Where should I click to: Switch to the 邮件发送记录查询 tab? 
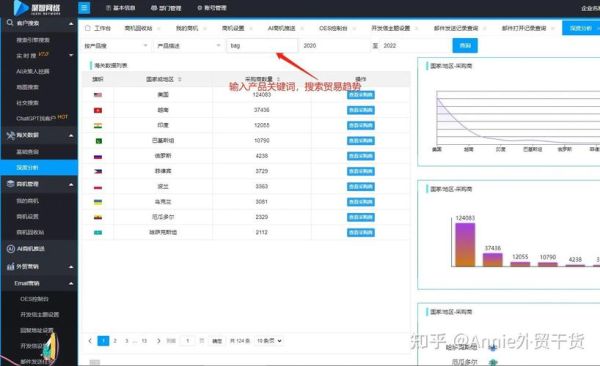[x=456, y=28]
